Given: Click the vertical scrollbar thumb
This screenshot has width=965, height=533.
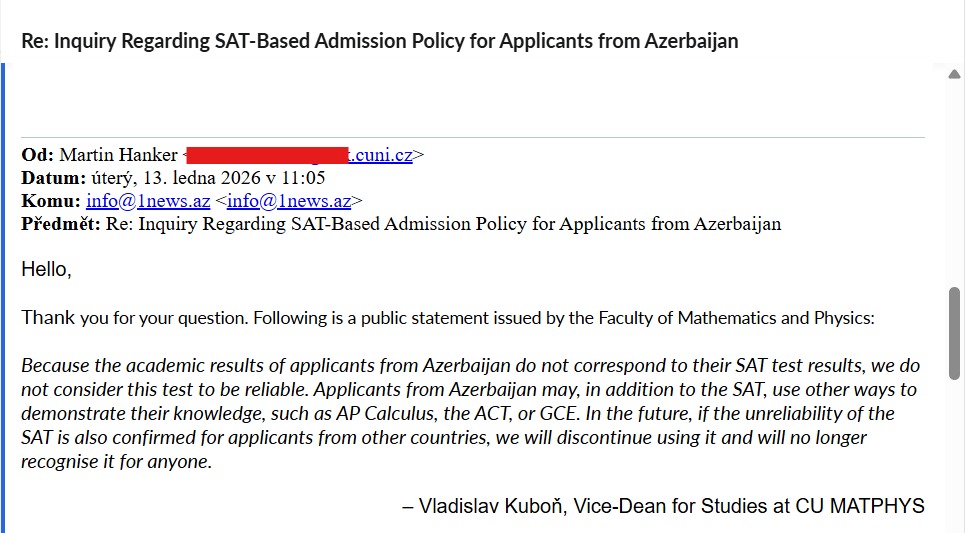Looking at the screenshot, I should click(x=954, y=331).
